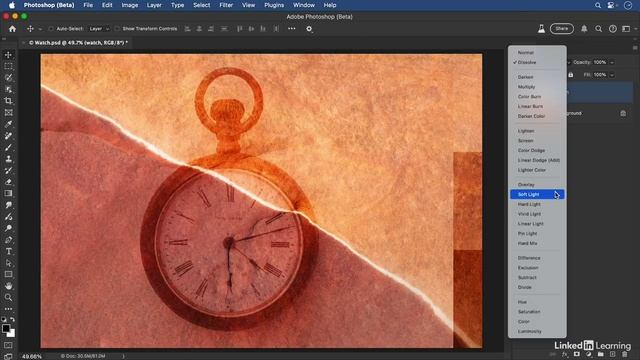
Task: Select the Lasso tool
Action: click(8, 78)
